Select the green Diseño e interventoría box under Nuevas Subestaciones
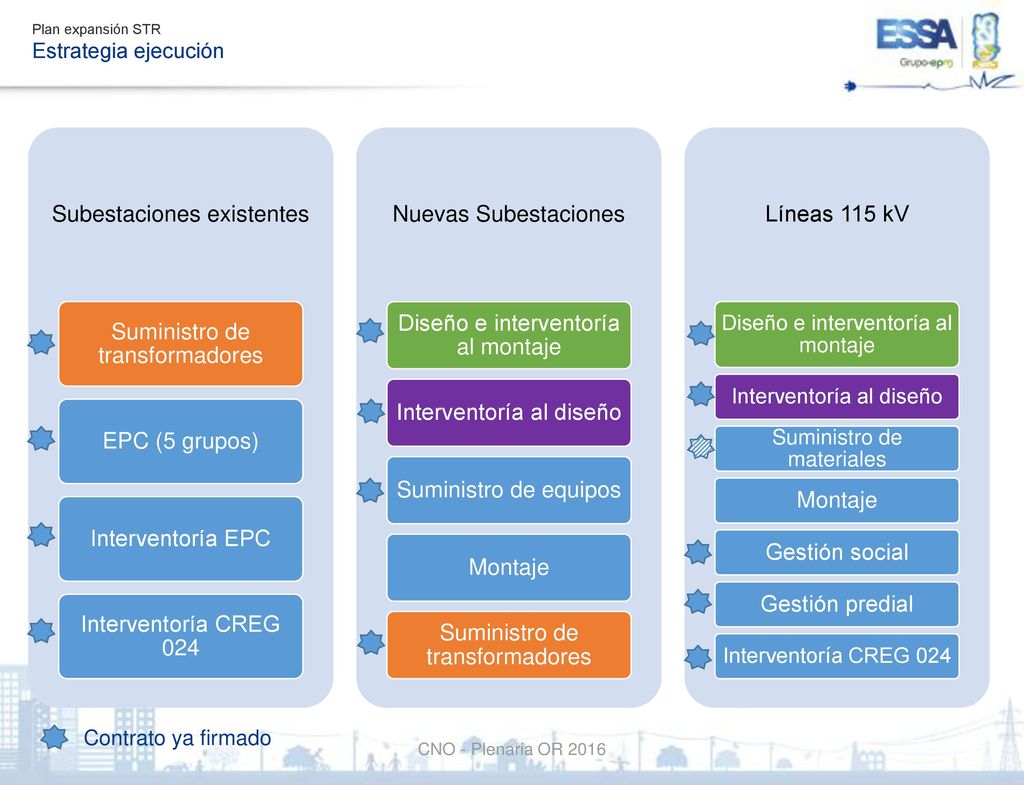1024x785 pixels. coord(509,335)
